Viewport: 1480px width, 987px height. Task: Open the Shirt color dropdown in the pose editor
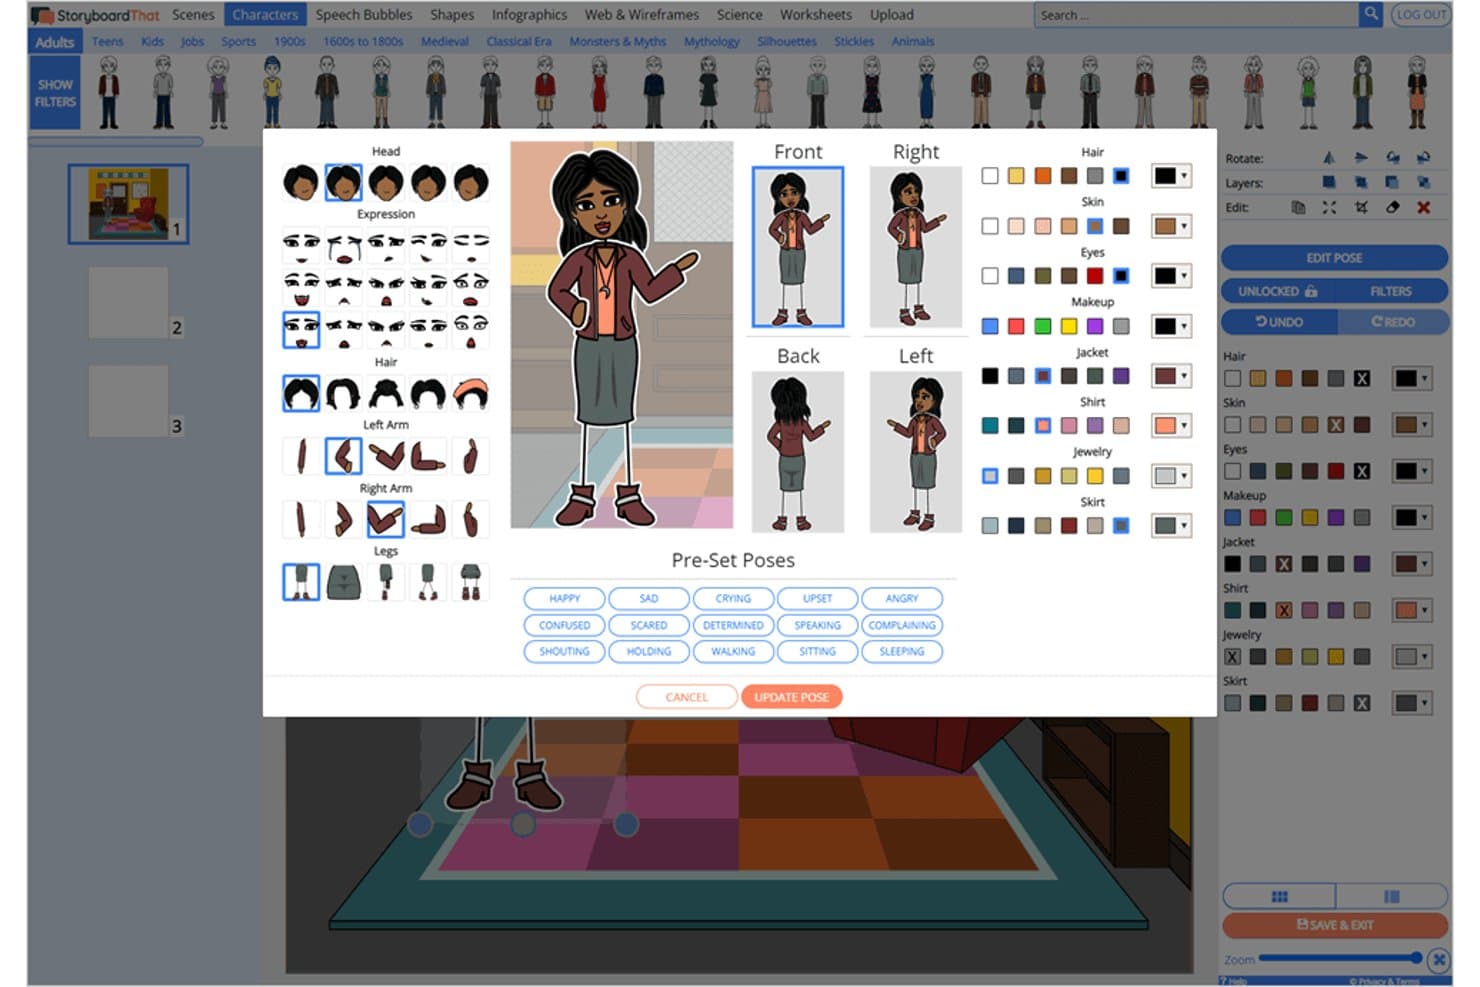point(1171,426)
